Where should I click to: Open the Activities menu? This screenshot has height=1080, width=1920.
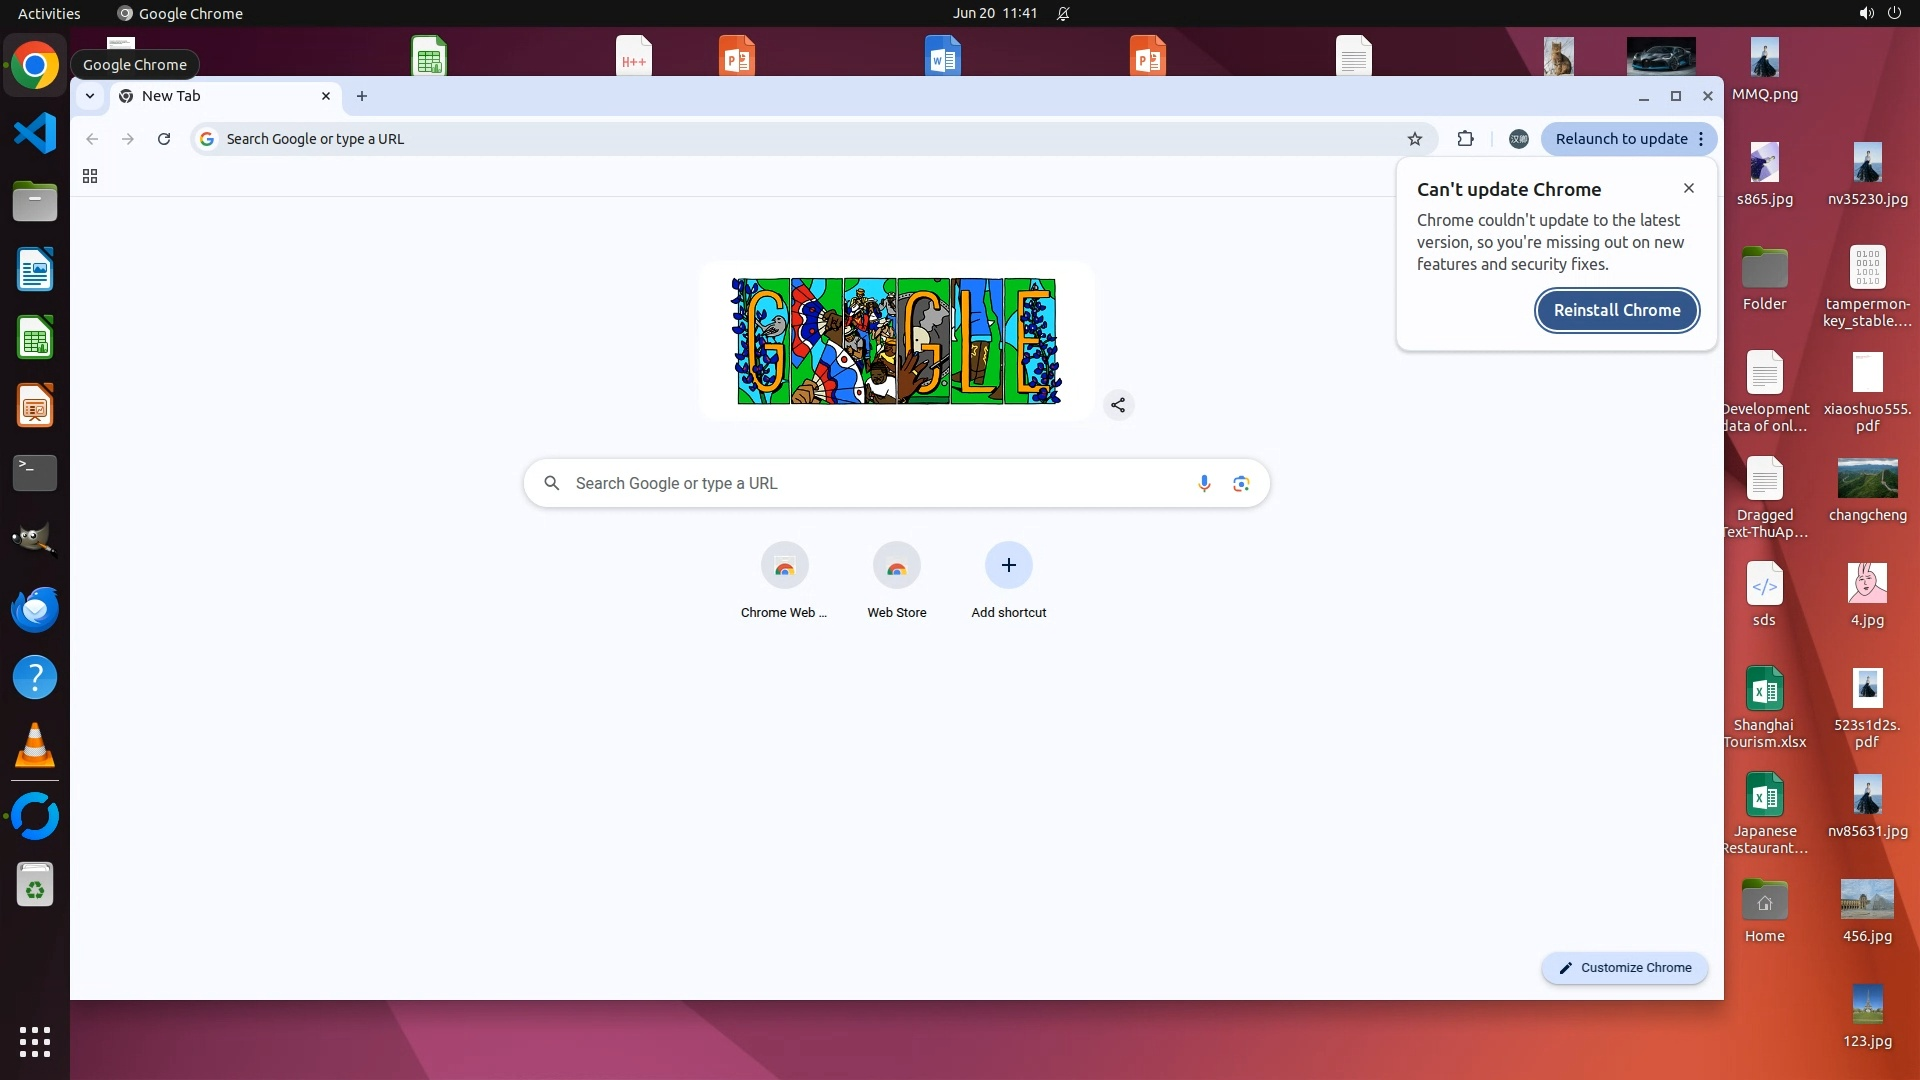tap(49, 13)
